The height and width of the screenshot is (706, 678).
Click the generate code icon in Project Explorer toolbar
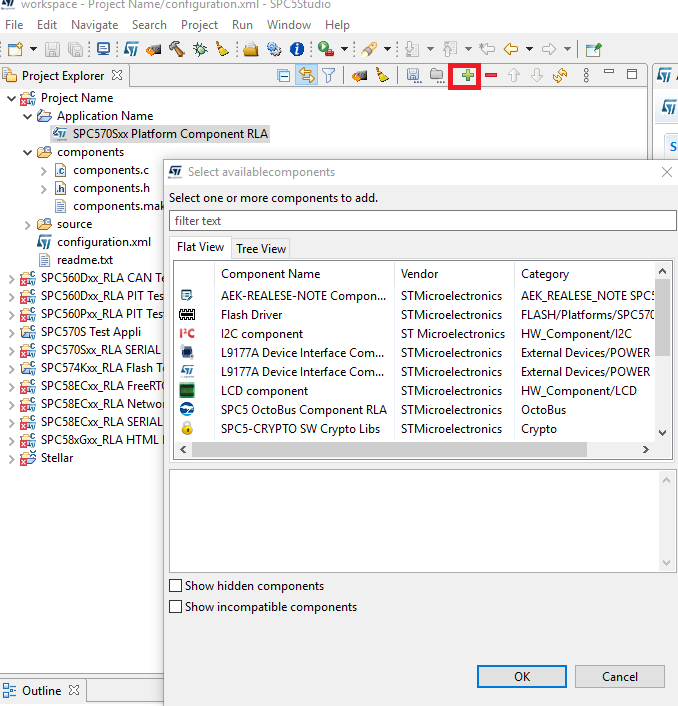(x=359, y=76)
